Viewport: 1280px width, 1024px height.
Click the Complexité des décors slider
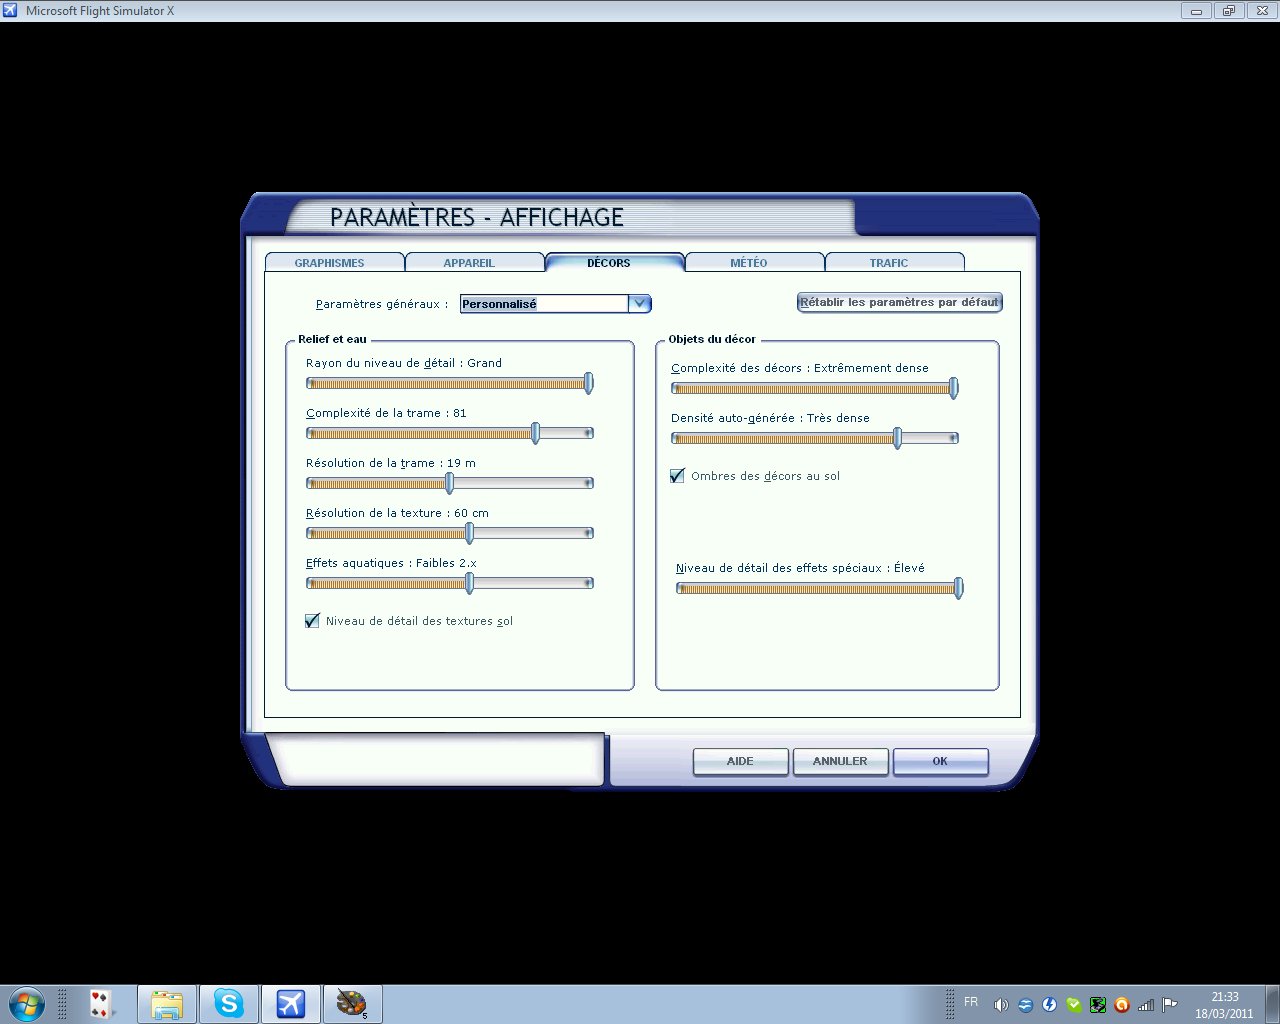coord(815,388)
